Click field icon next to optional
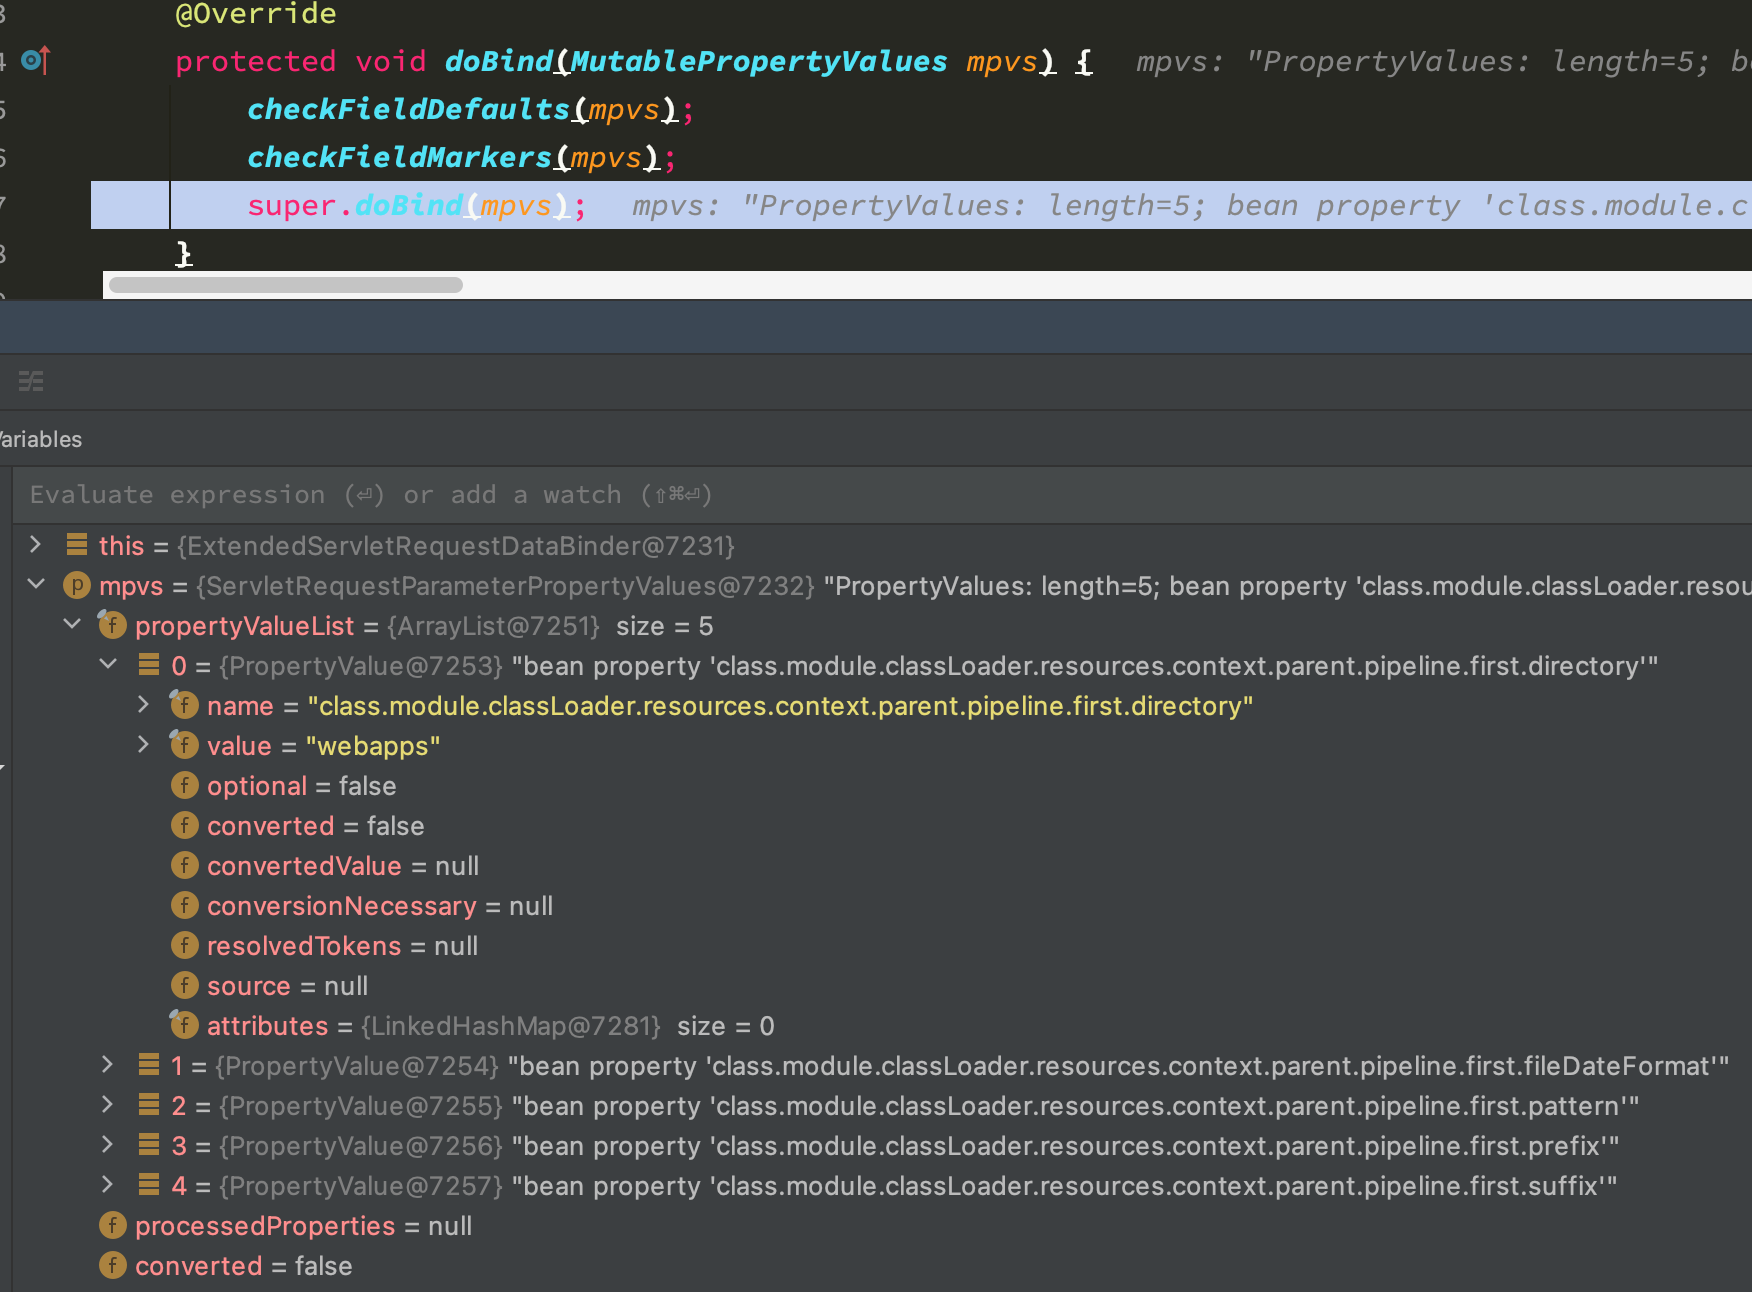 [x=184, y=785]
